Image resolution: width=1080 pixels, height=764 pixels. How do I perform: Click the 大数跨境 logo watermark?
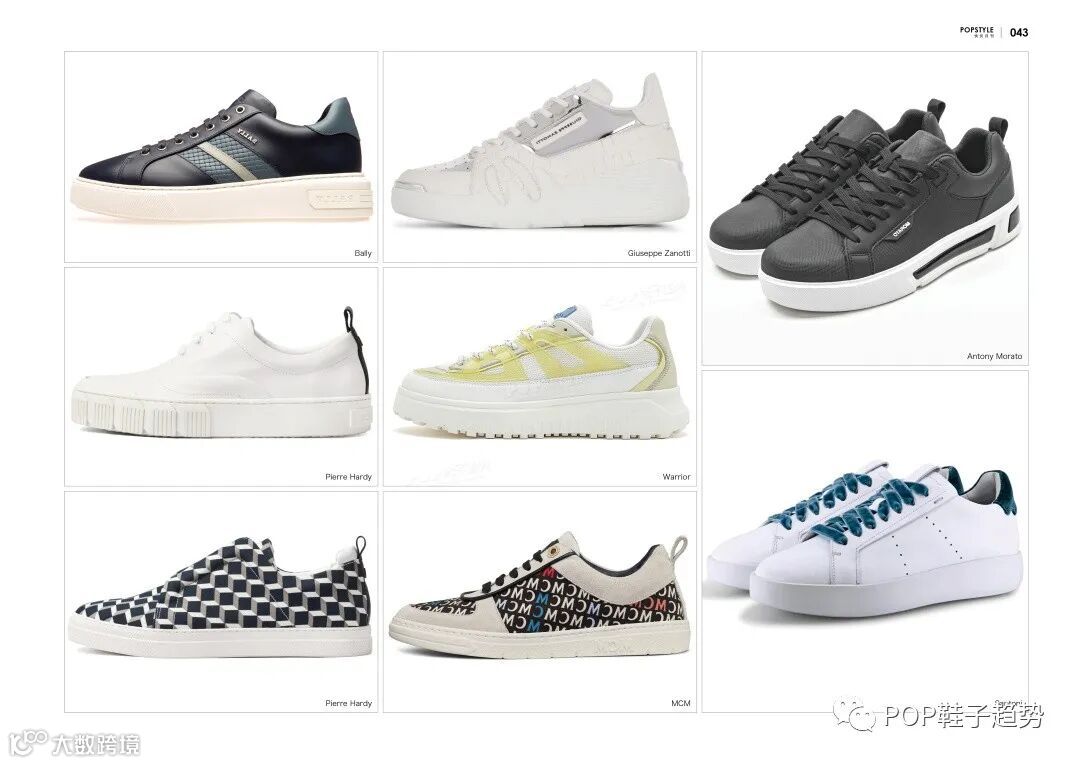pos(77,744)
